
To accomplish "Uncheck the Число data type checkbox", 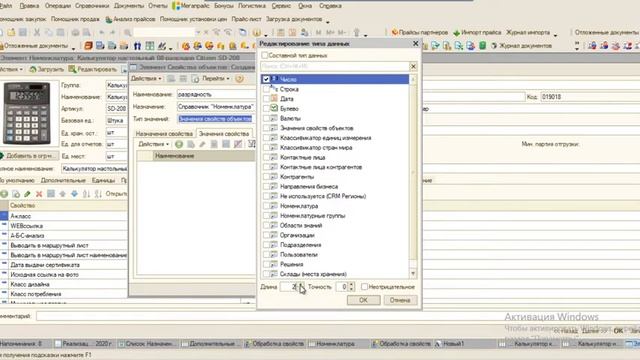I will tap(266, 79).
